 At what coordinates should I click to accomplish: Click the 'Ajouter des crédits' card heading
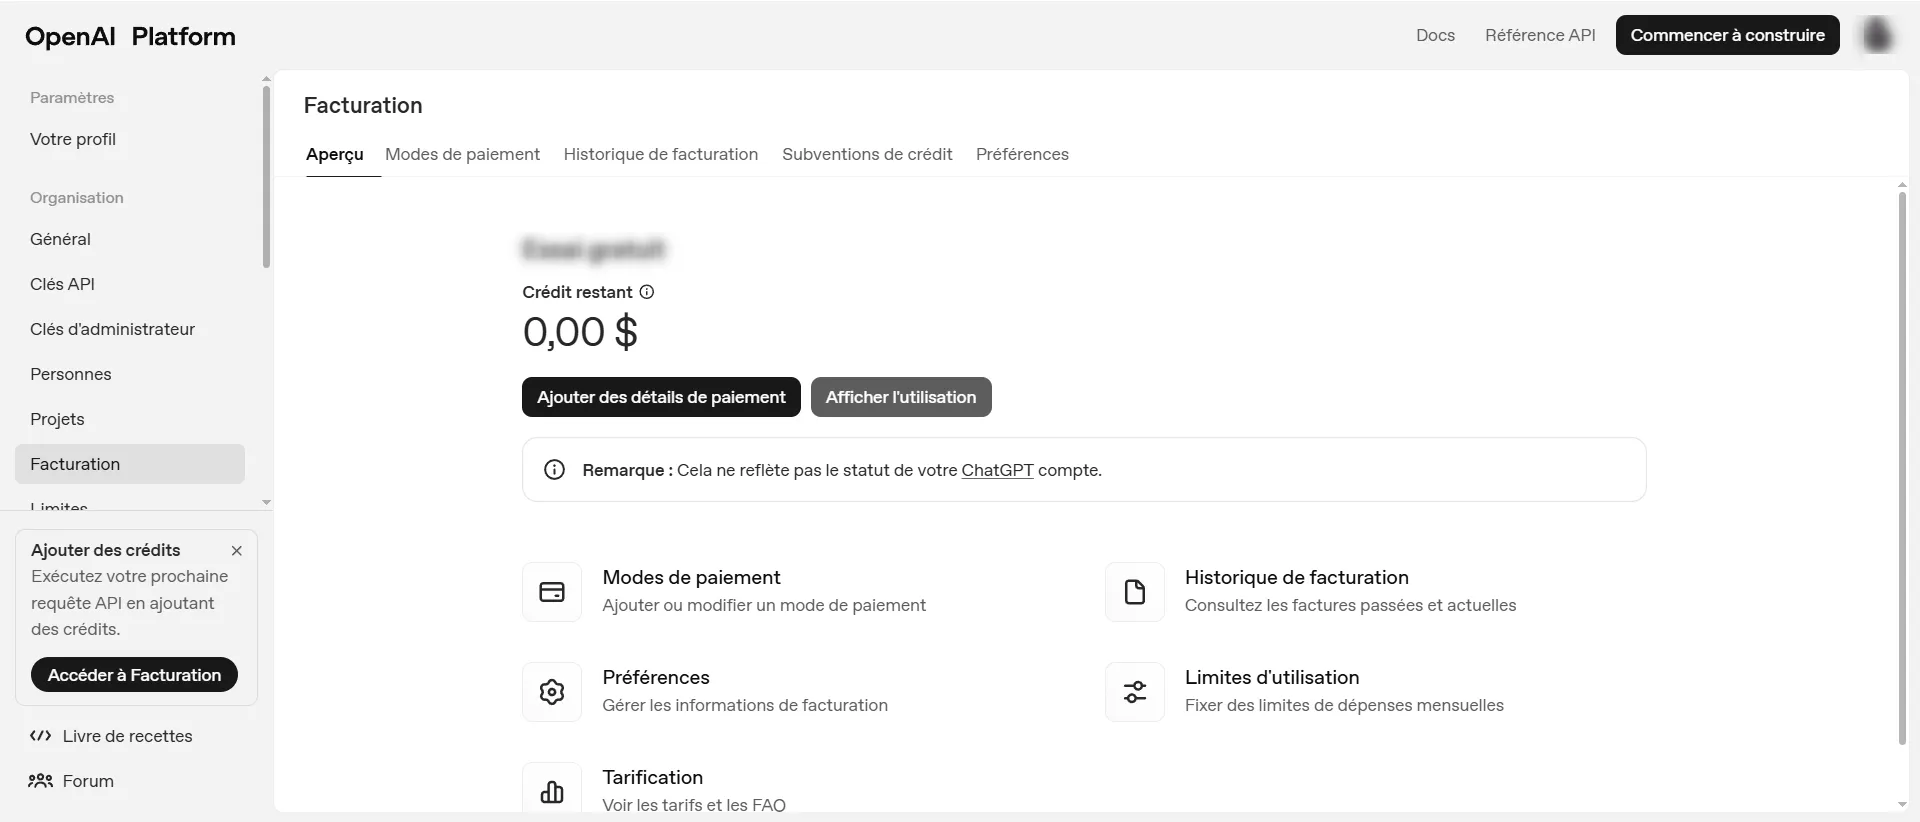click(x=106, y=550)
